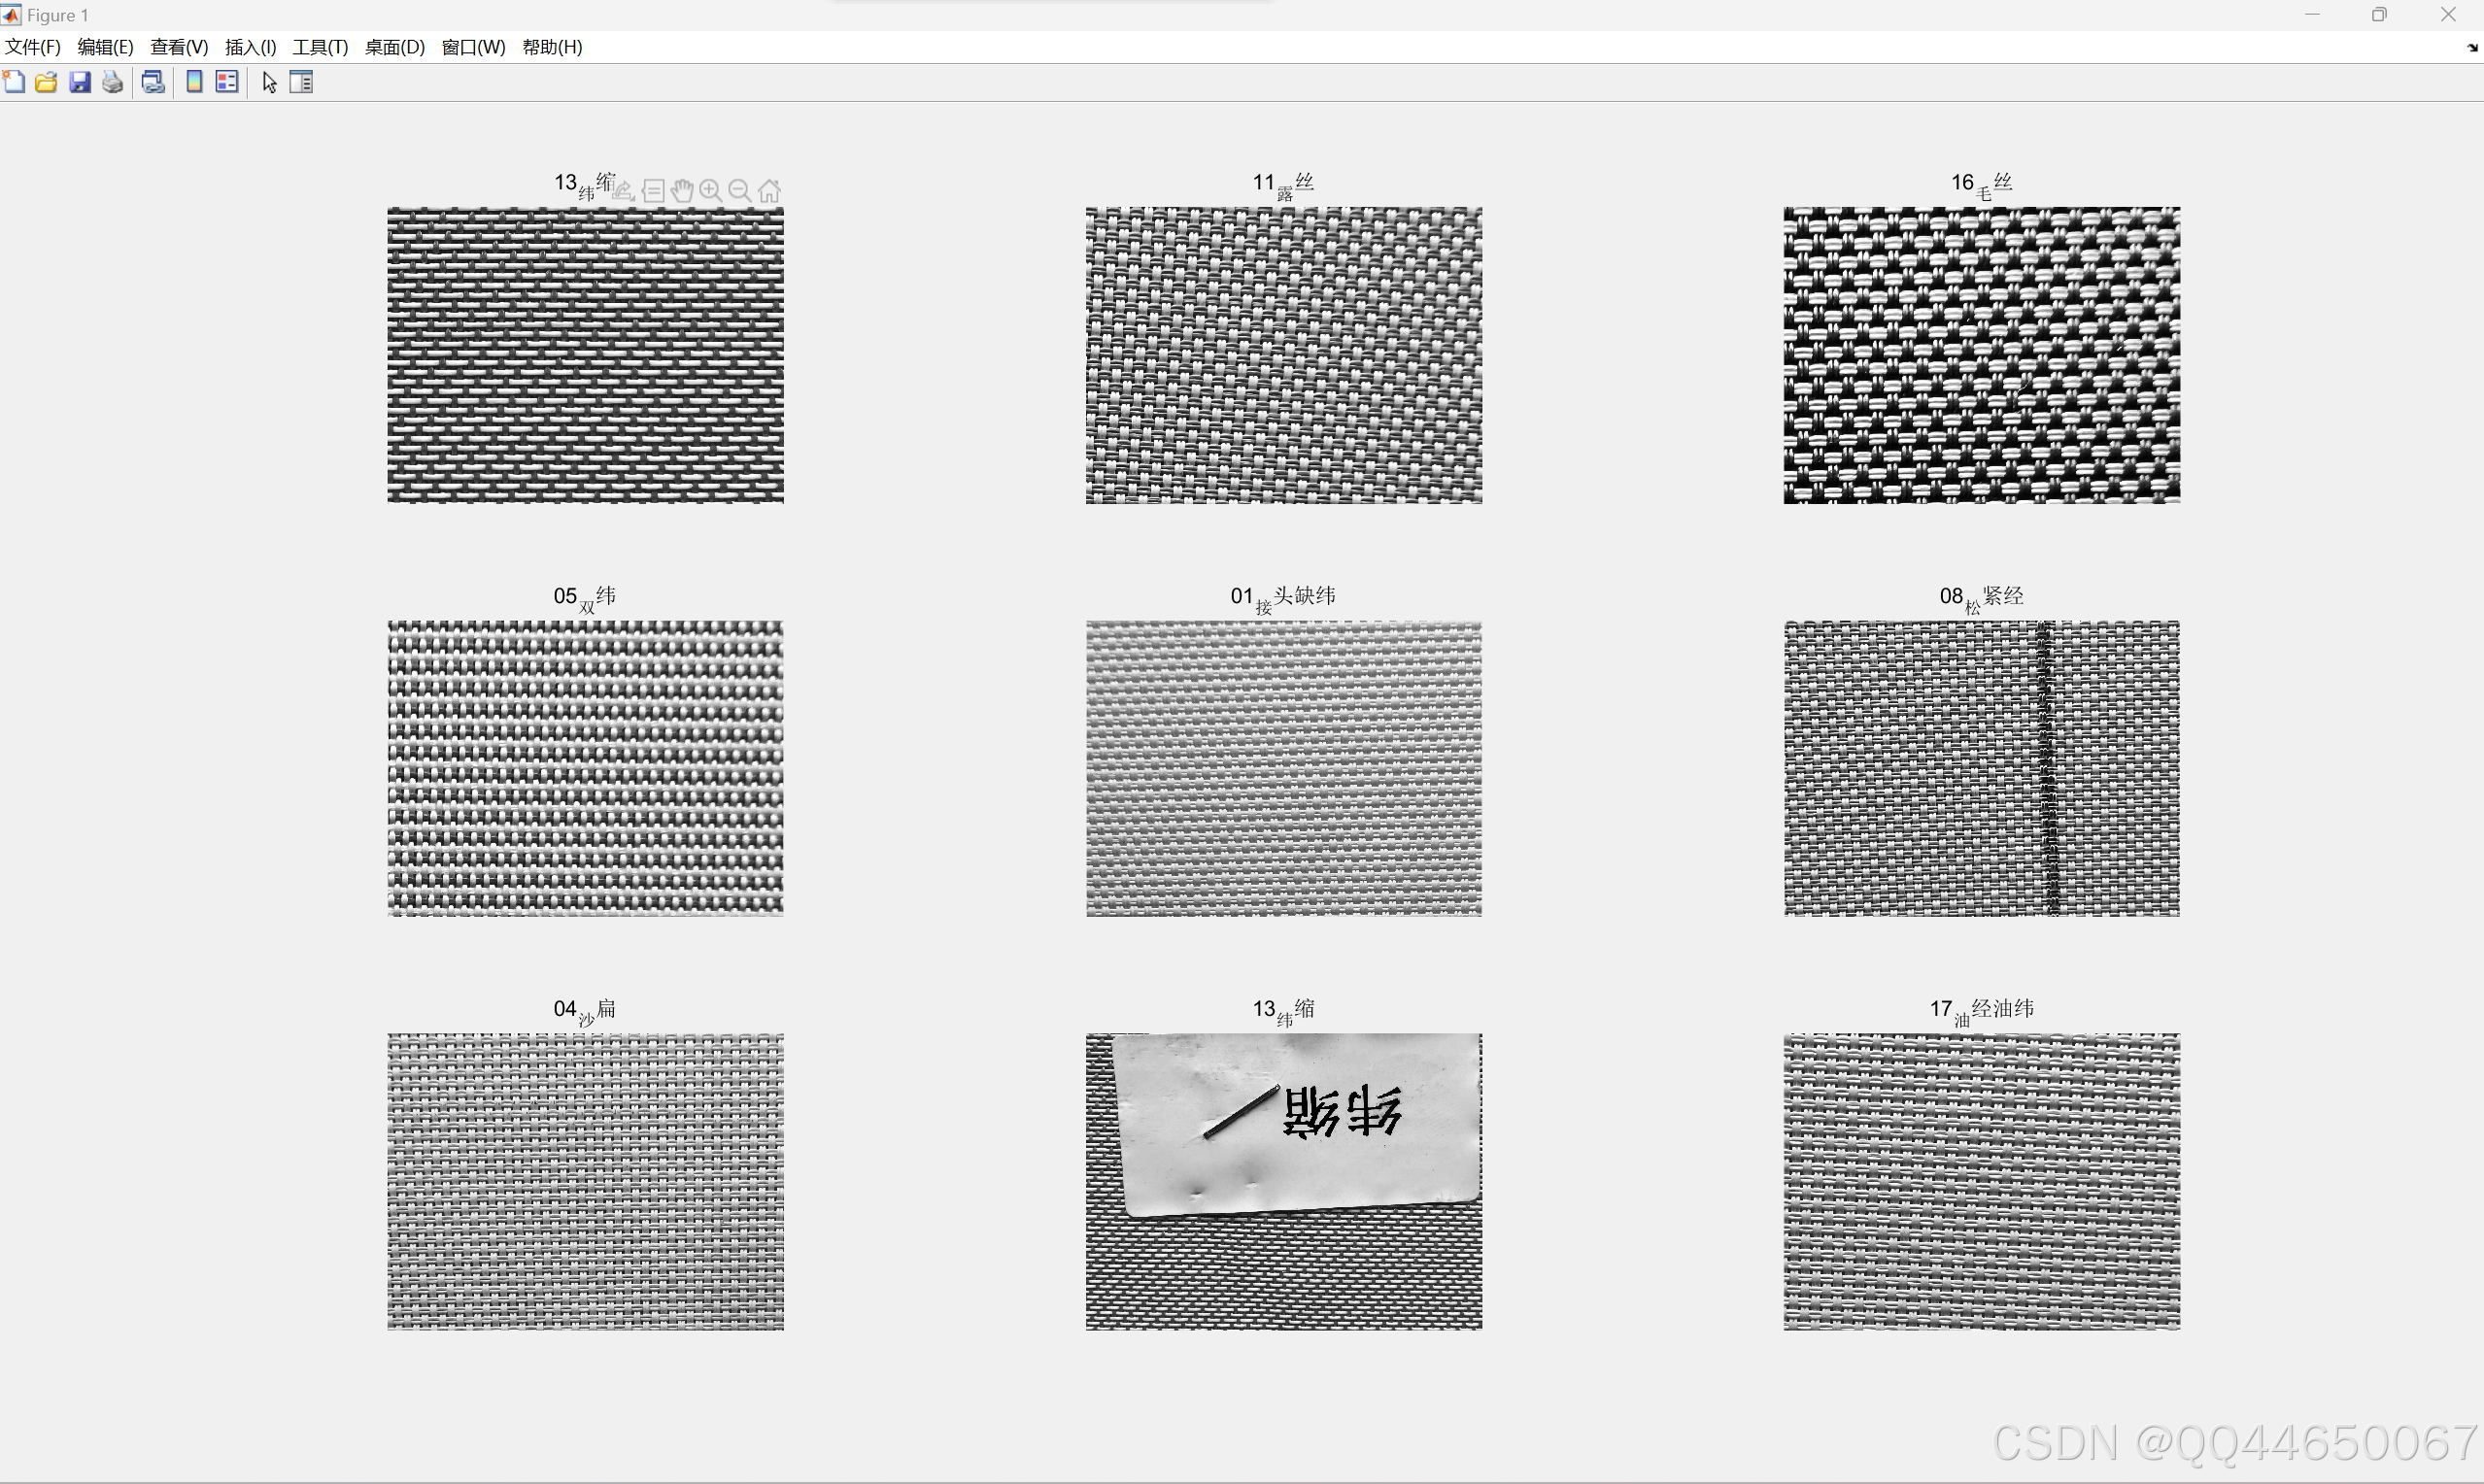Screen dimensions: 2484x1484
Task: Insert Legend from the toolbar
Action: pyautogui.click(x=227, y=82)
